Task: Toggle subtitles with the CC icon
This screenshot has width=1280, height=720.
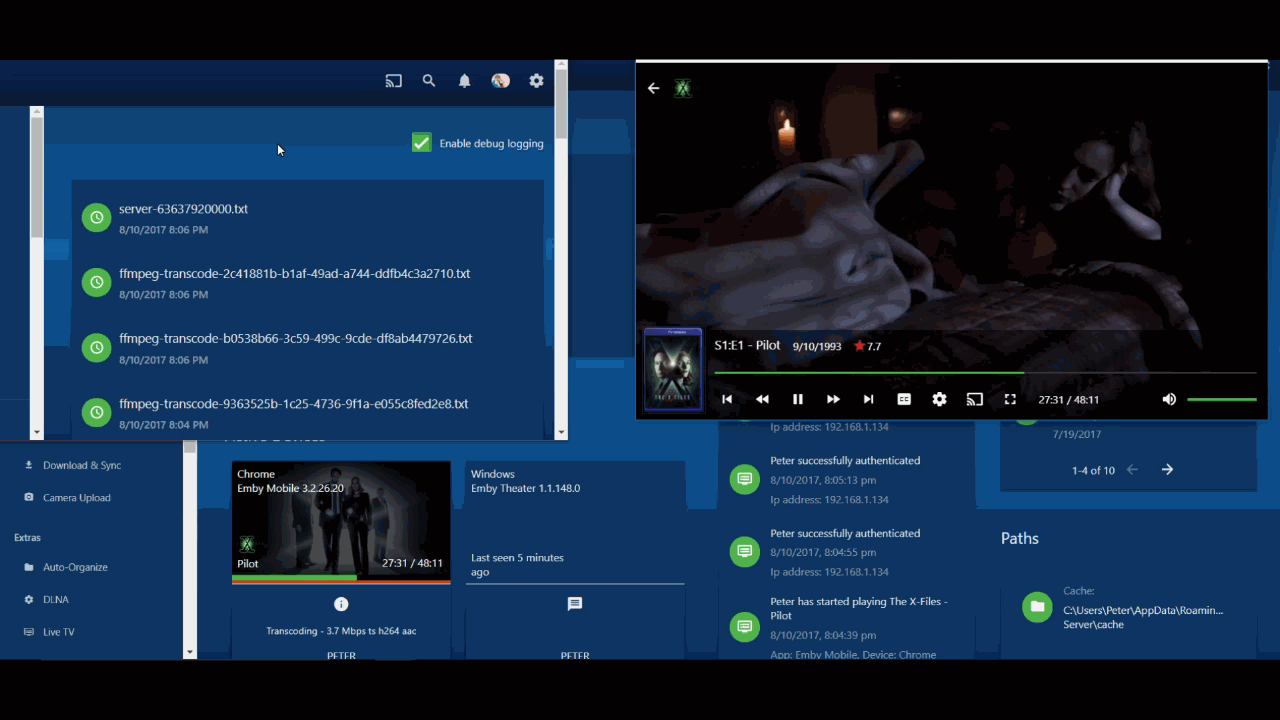Action: (904, 399)
